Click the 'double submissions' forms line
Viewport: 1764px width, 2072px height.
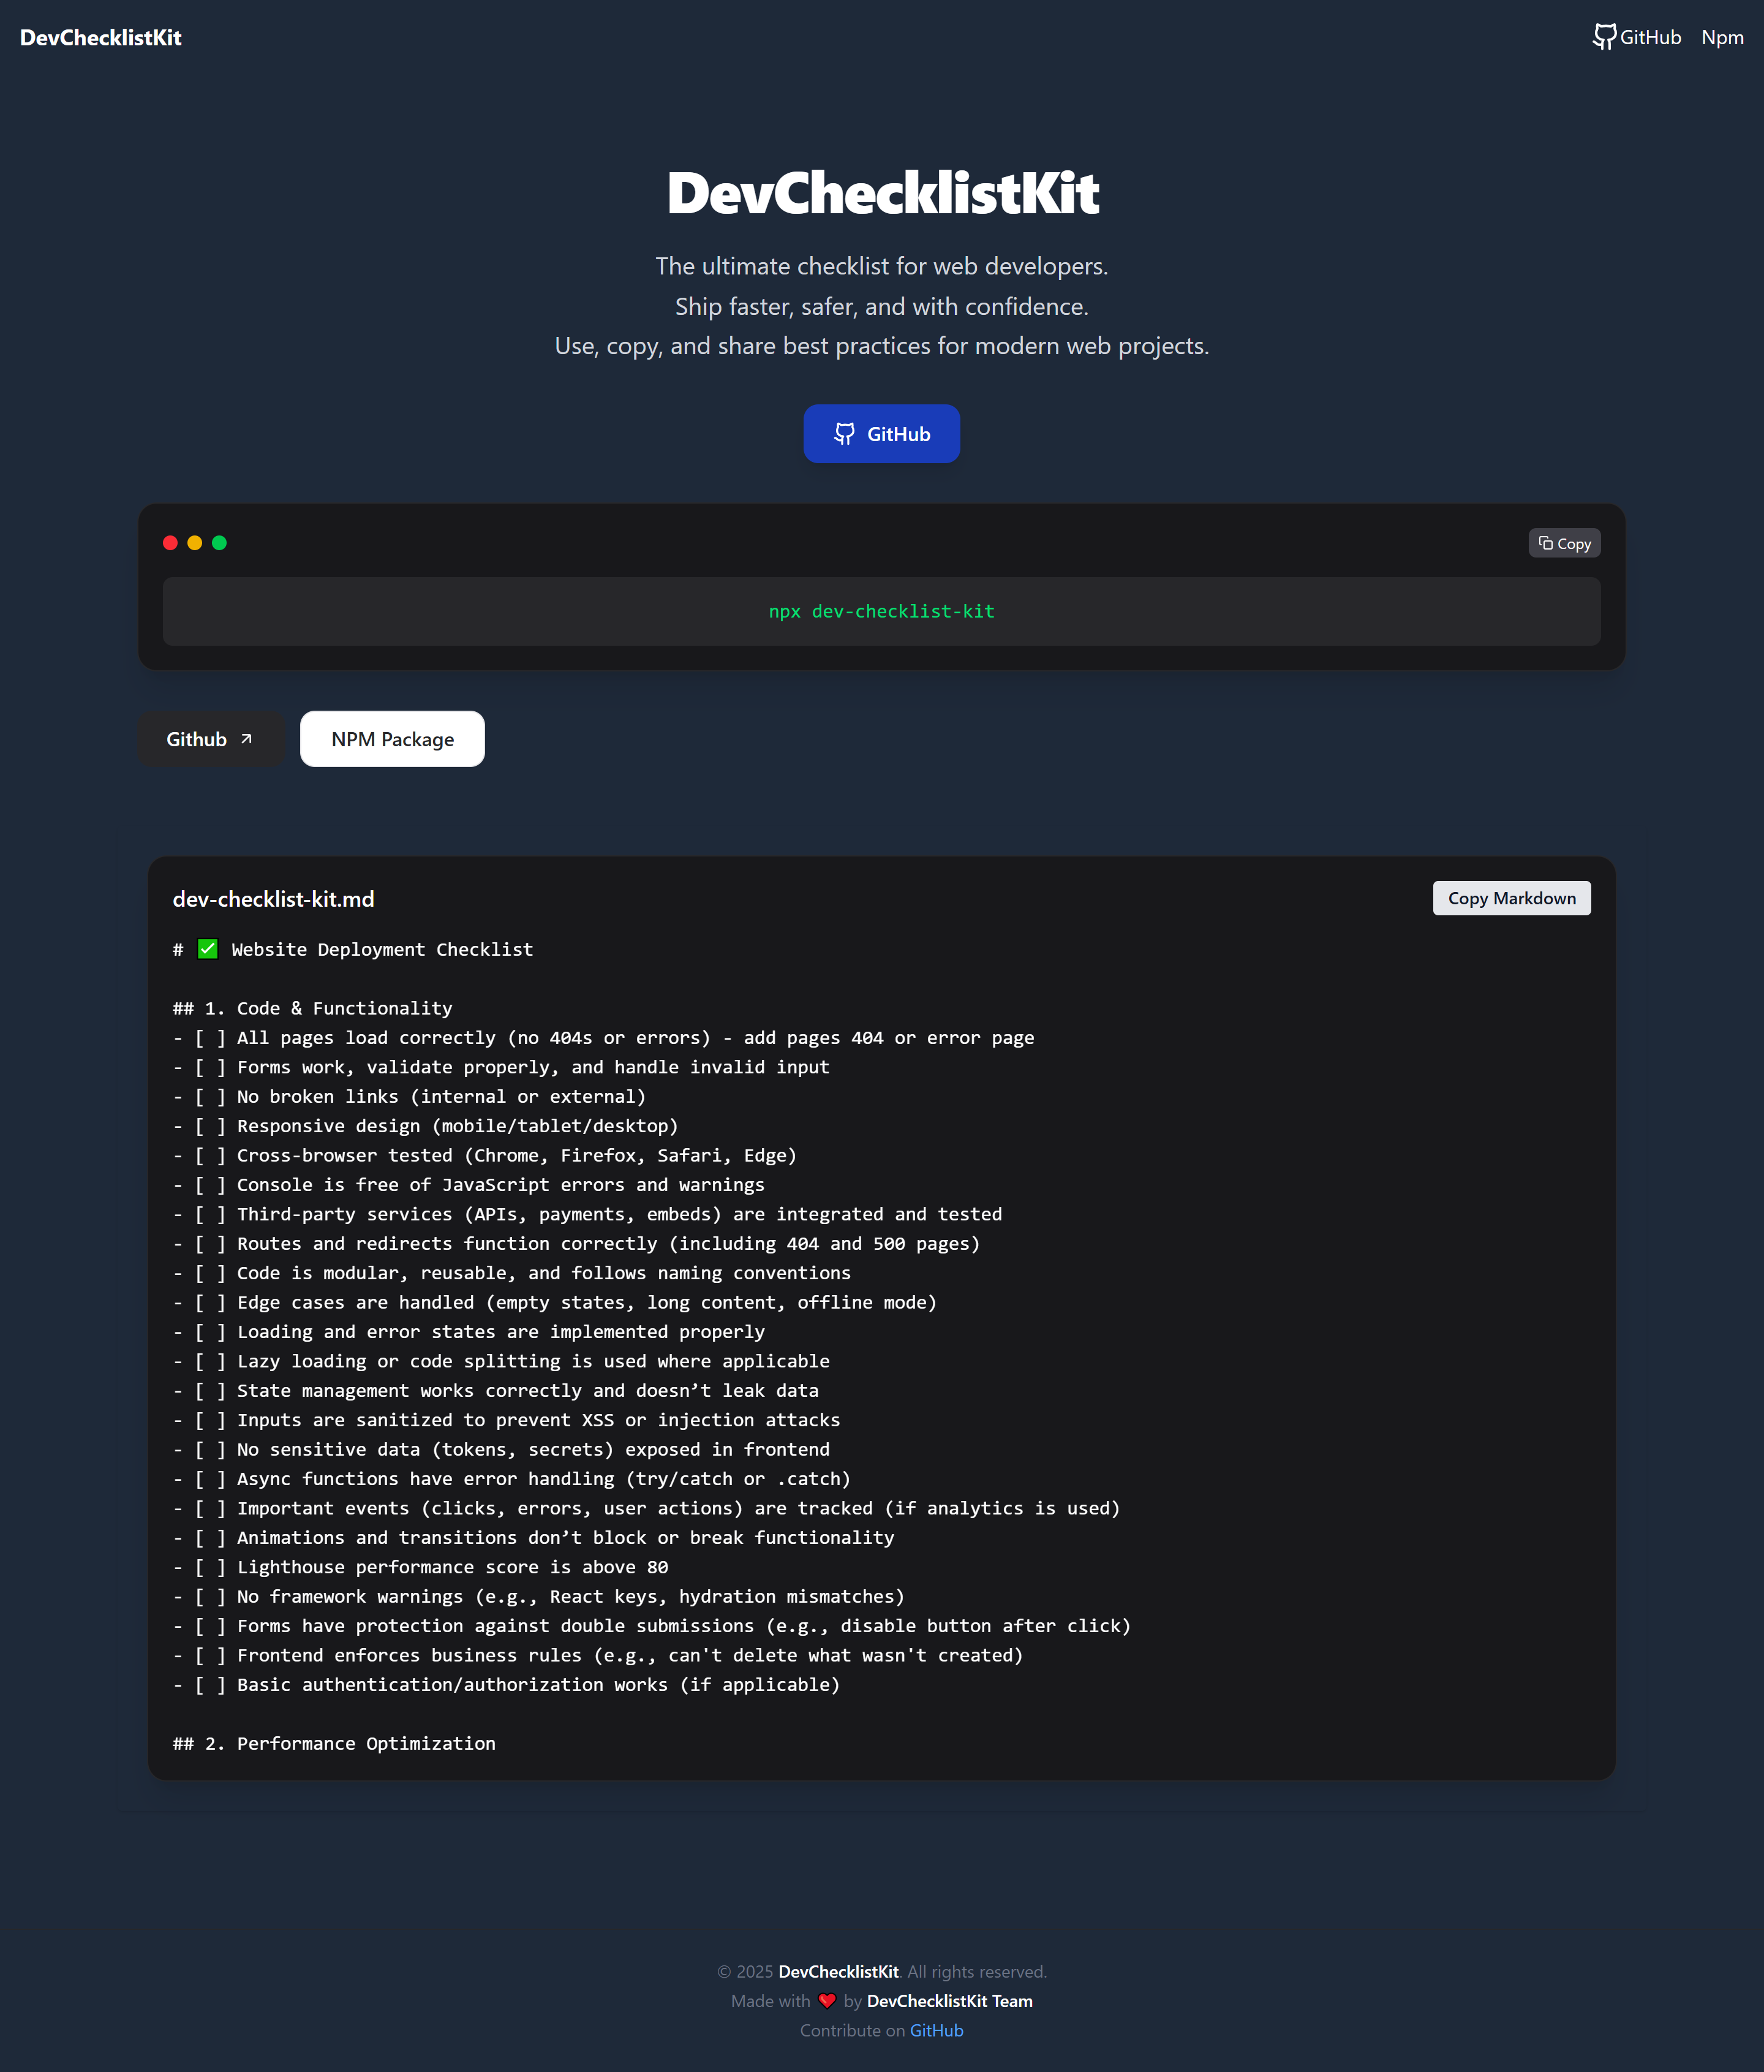tap(652, 1626)
